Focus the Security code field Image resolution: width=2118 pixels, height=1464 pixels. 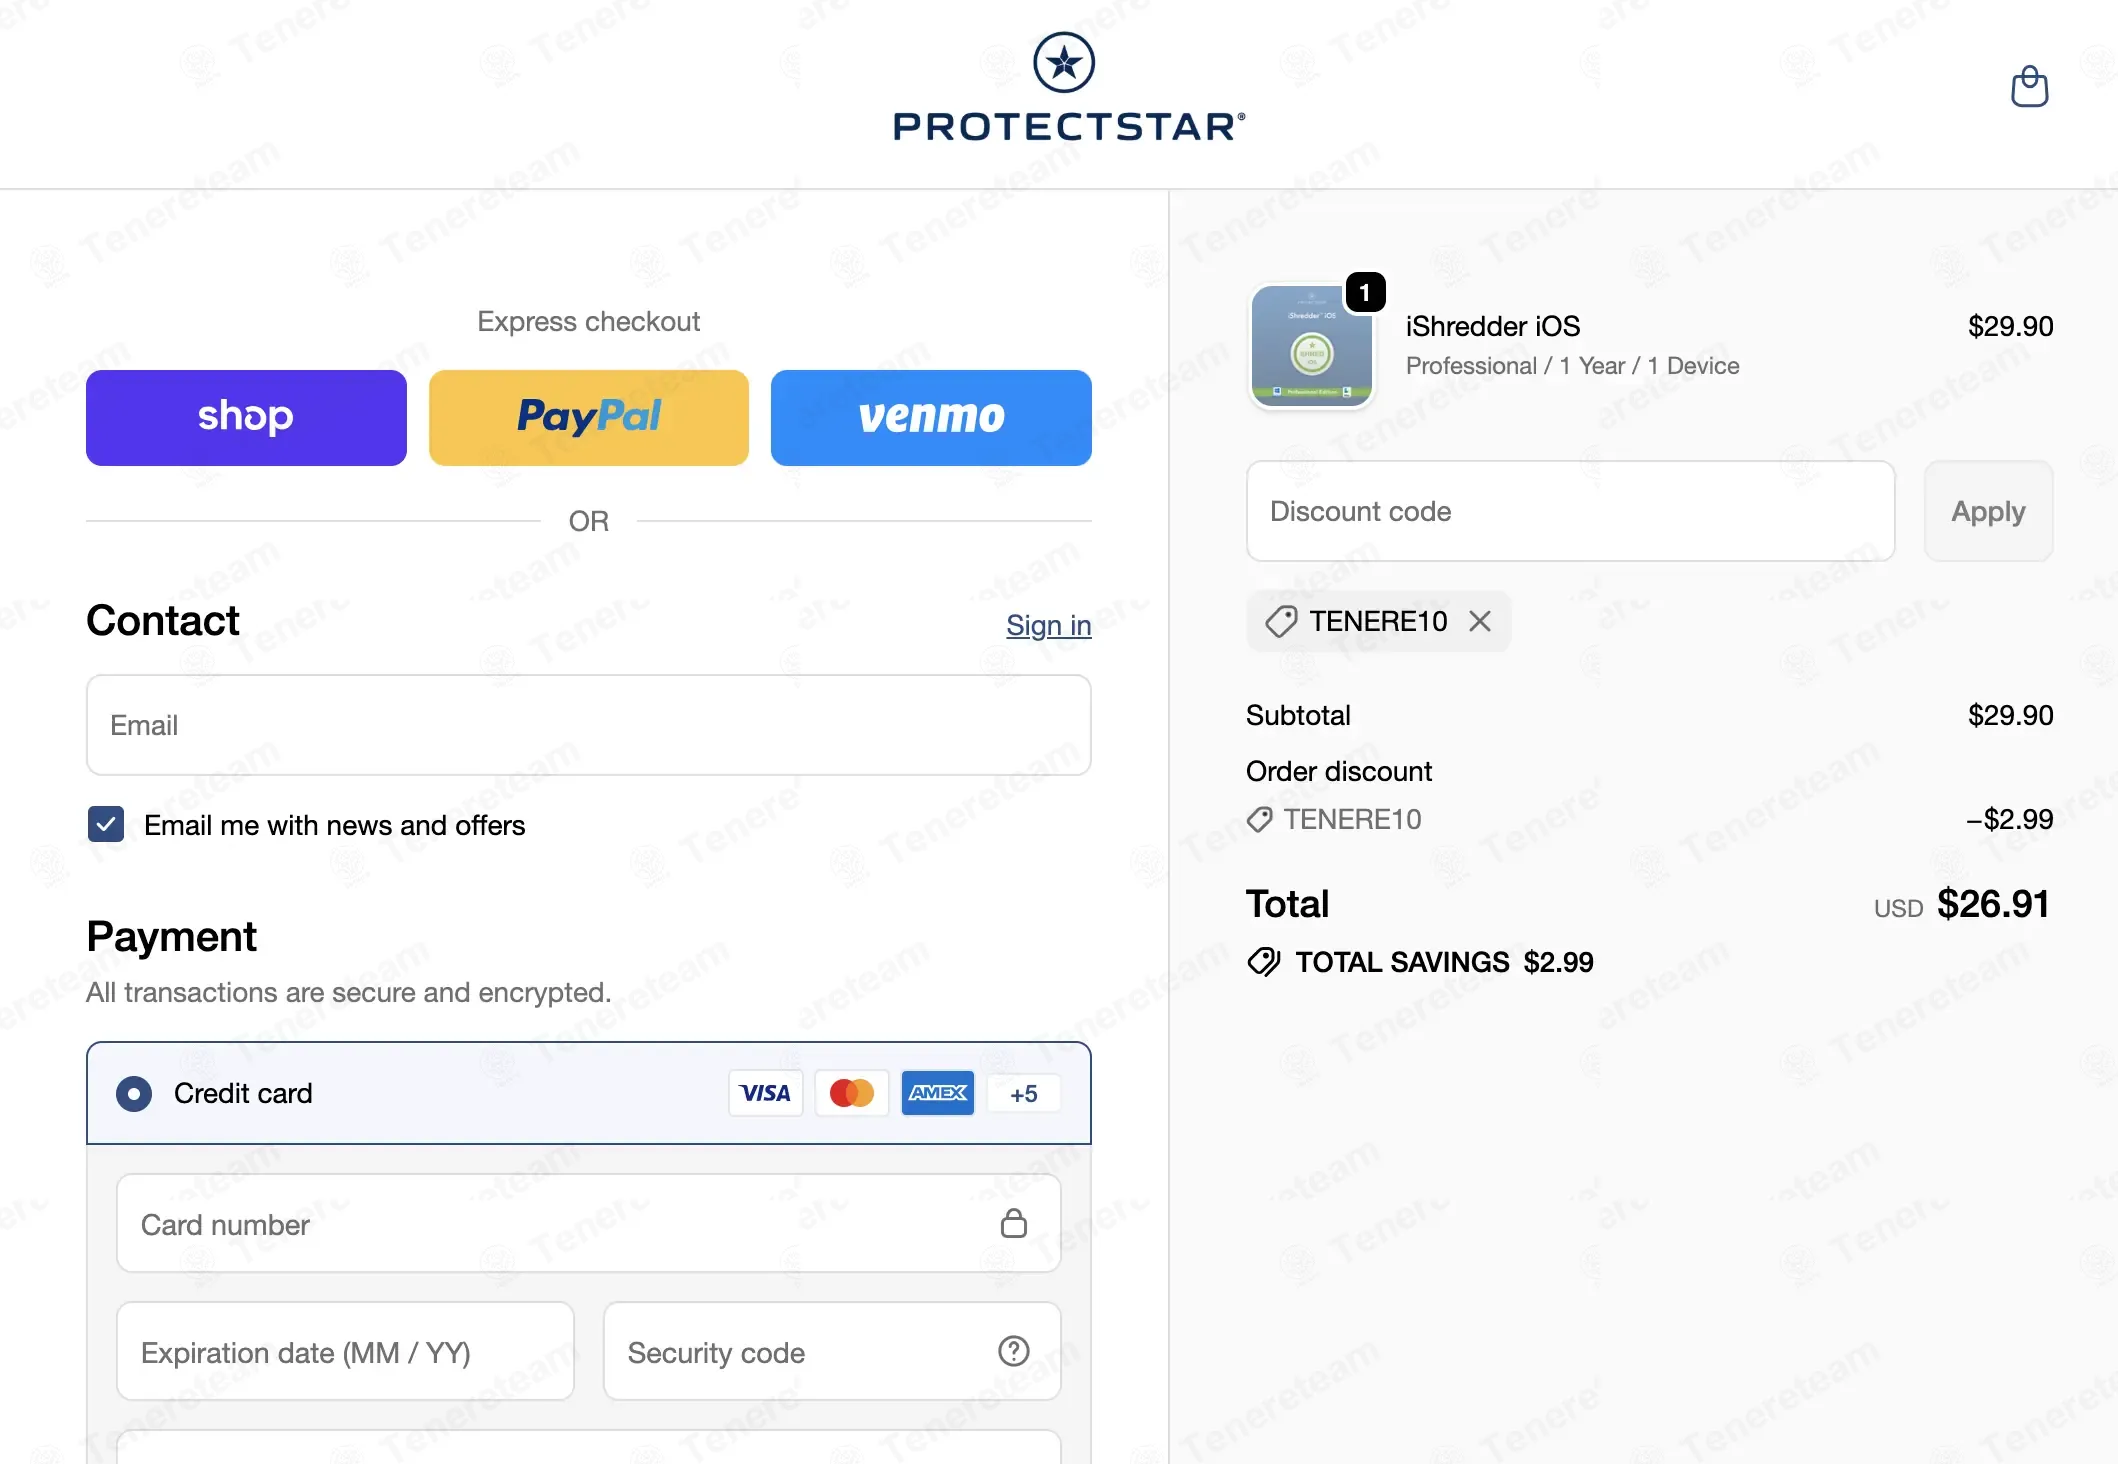point(832,1351)
